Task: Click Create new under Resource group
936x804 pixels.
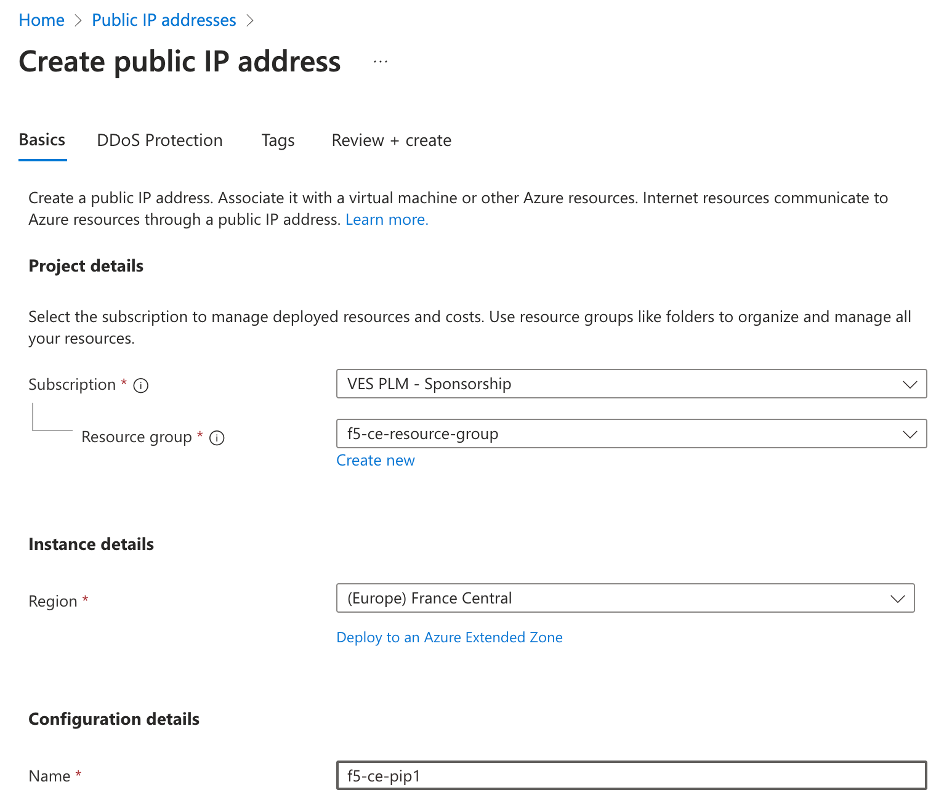Action: [375, 460]
